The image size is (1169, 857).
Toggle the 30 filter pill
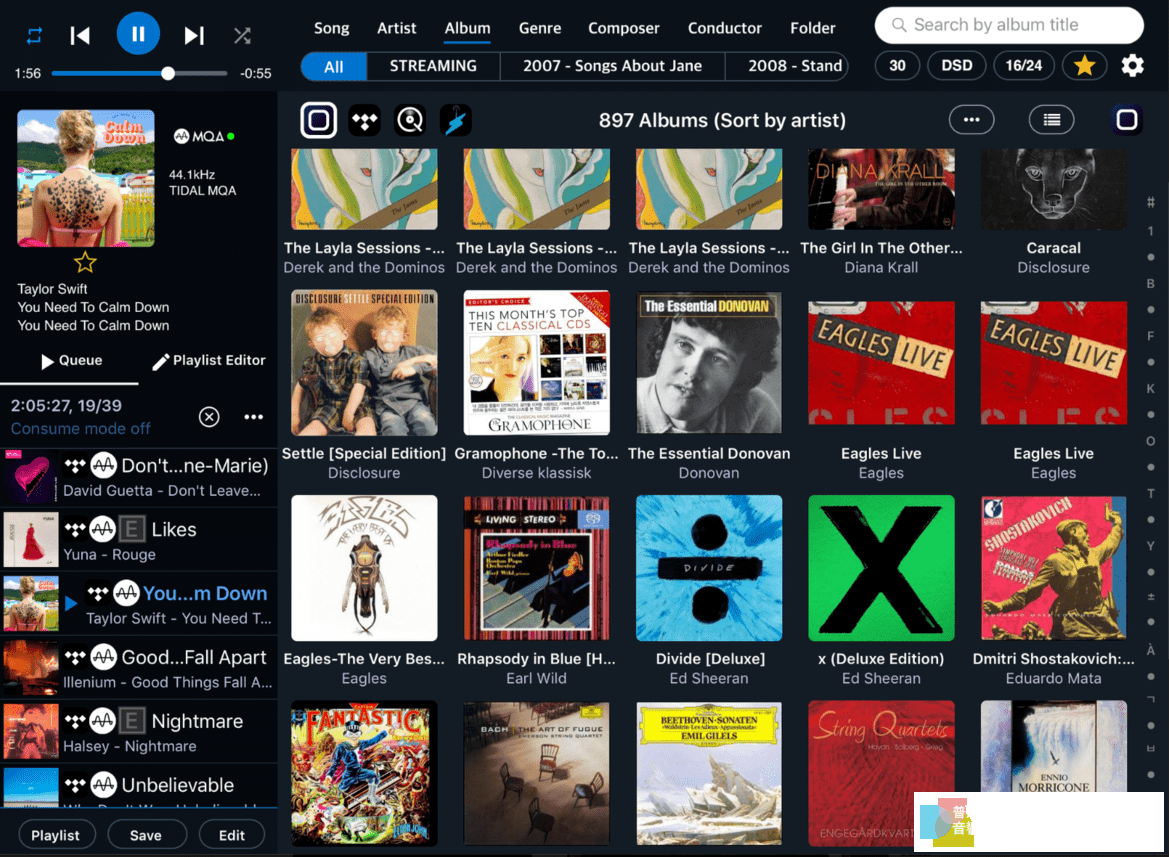coord(897,66)
